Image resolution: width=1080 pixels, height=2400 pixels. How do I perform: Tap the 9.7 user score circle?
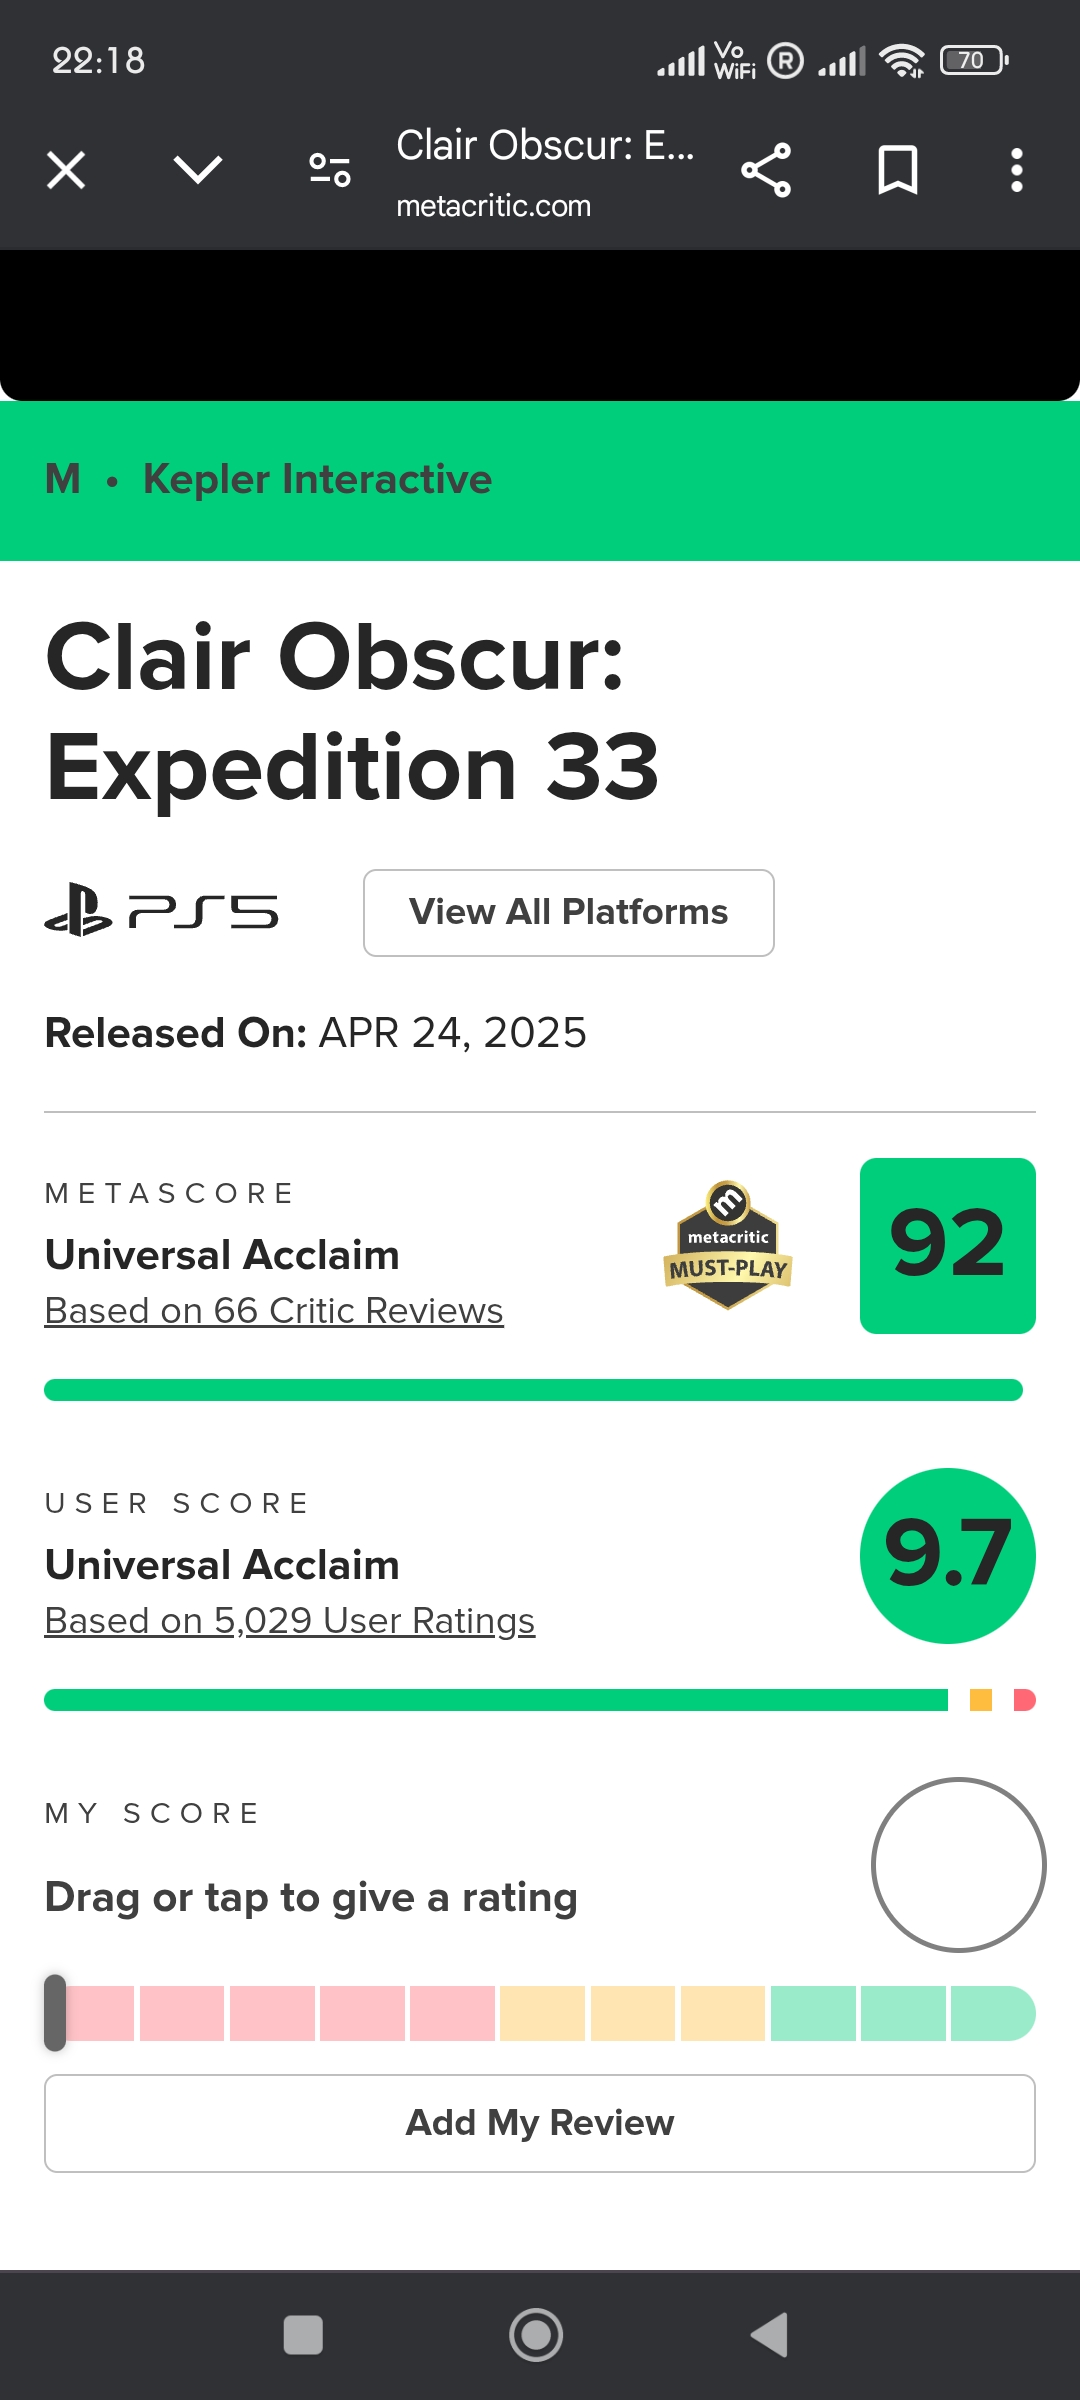tap(947, 1555)
